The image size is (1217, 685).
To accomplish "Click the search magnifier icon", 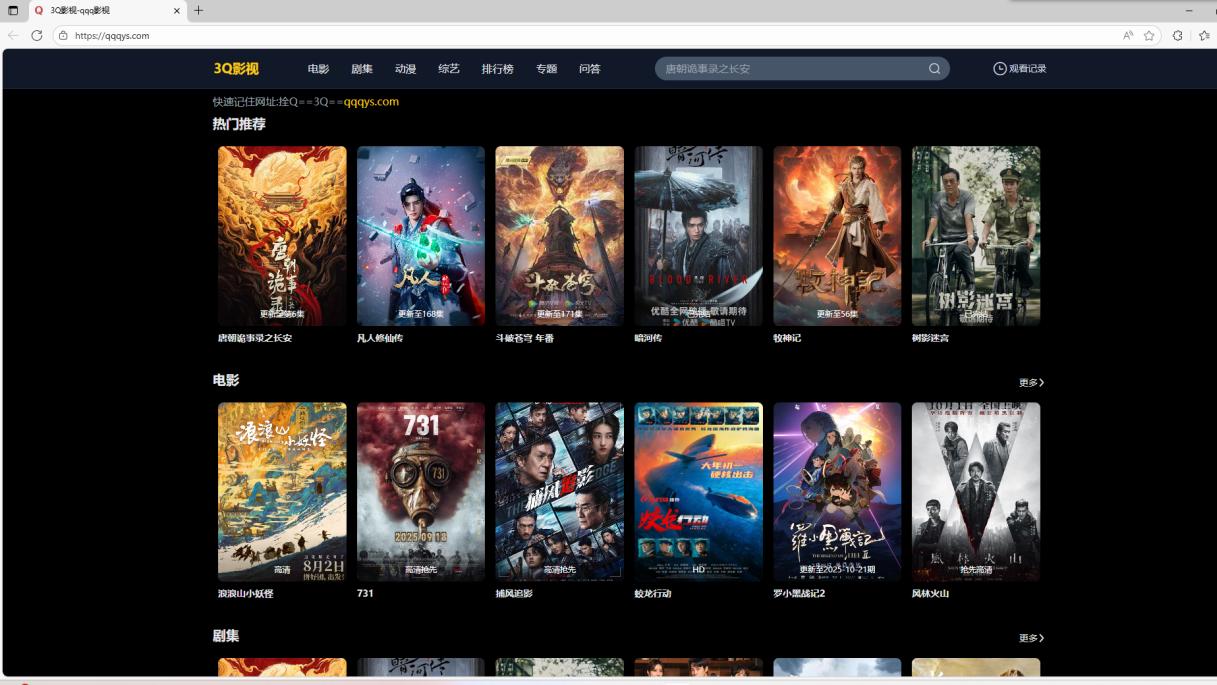I will (x=934, y=69).
